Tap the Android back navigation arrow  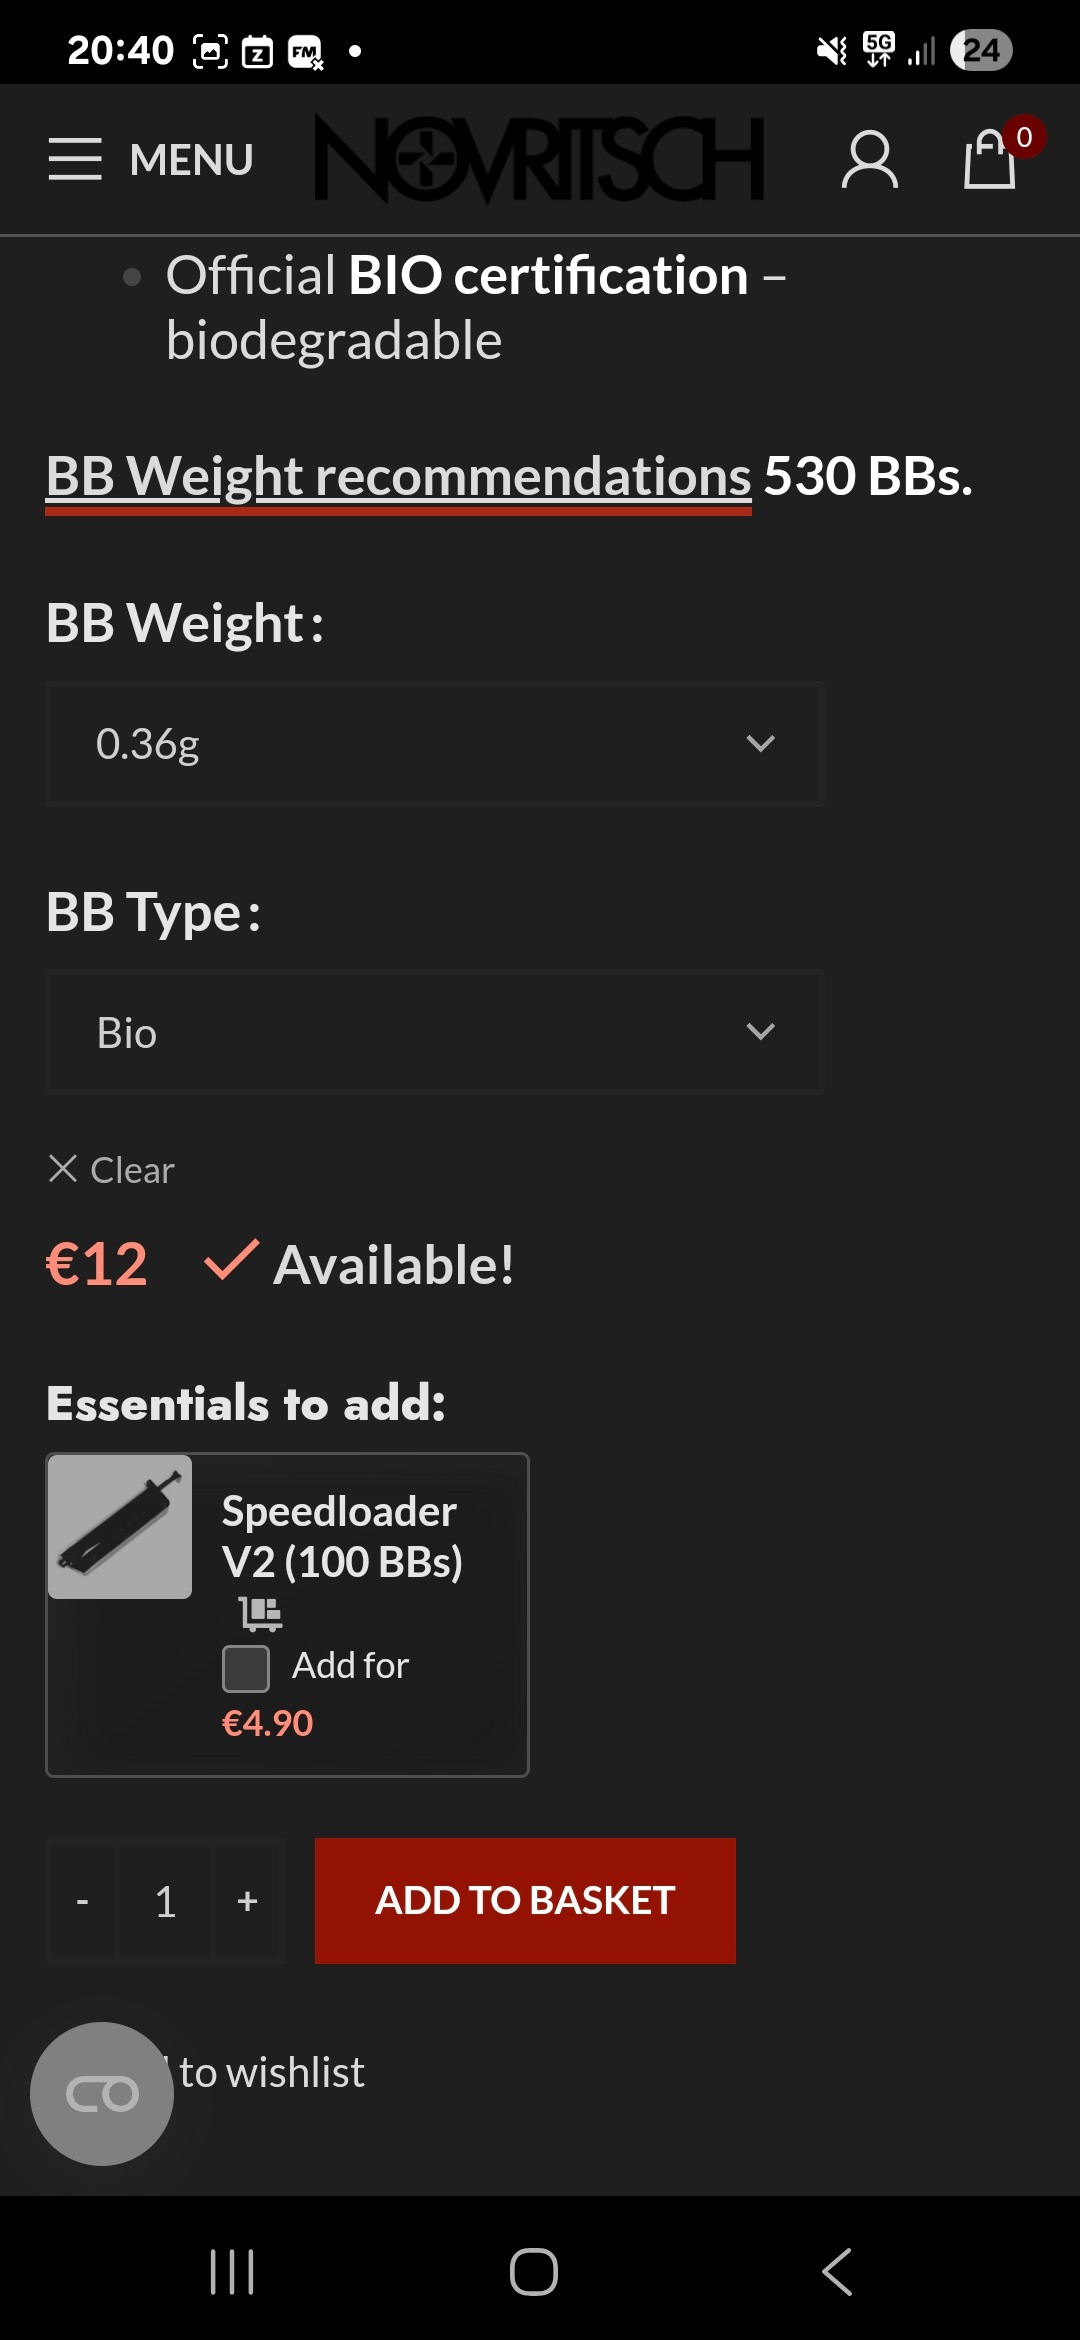point(838,2272)
